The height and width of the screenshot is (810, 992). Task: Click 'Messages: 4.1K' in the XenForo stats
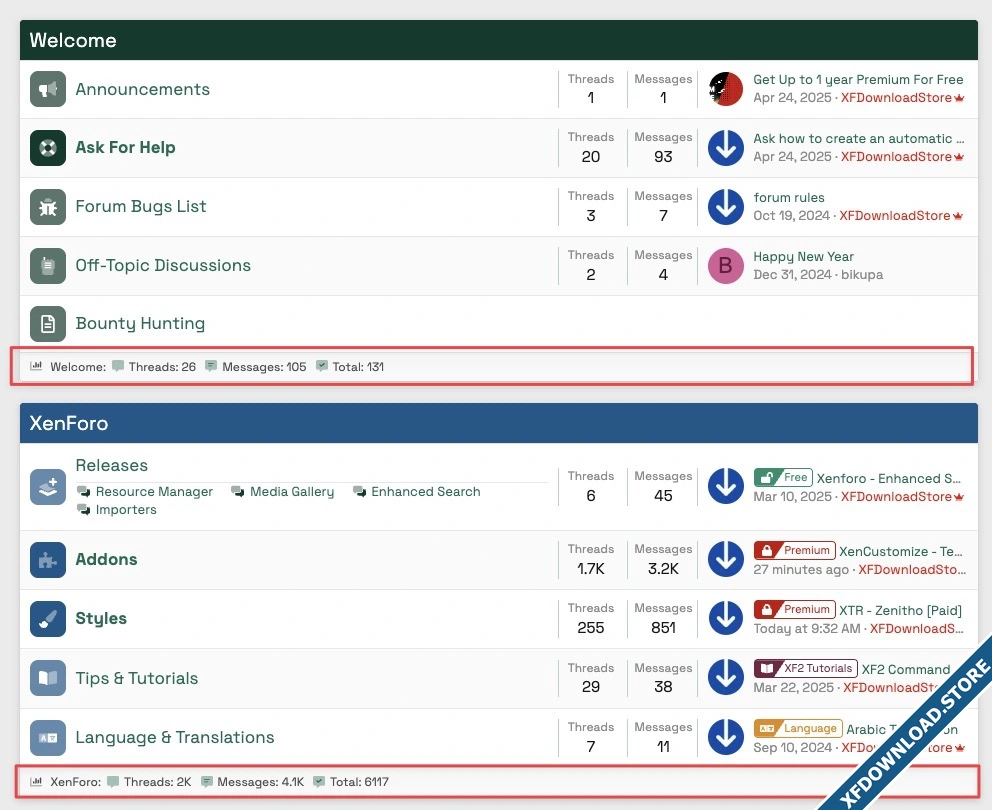click(x=252, y=782)
